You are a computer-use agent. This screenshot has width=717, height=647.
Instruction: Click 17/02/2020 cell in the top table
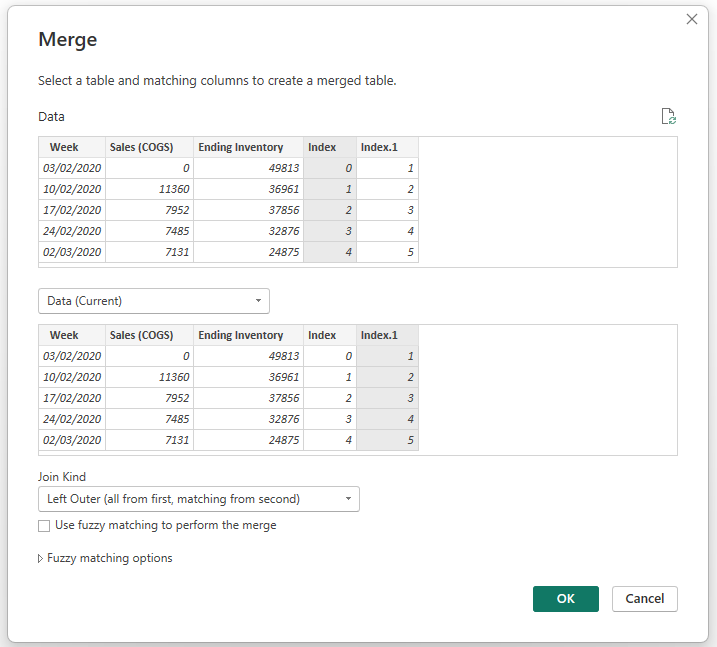(72, 210)
